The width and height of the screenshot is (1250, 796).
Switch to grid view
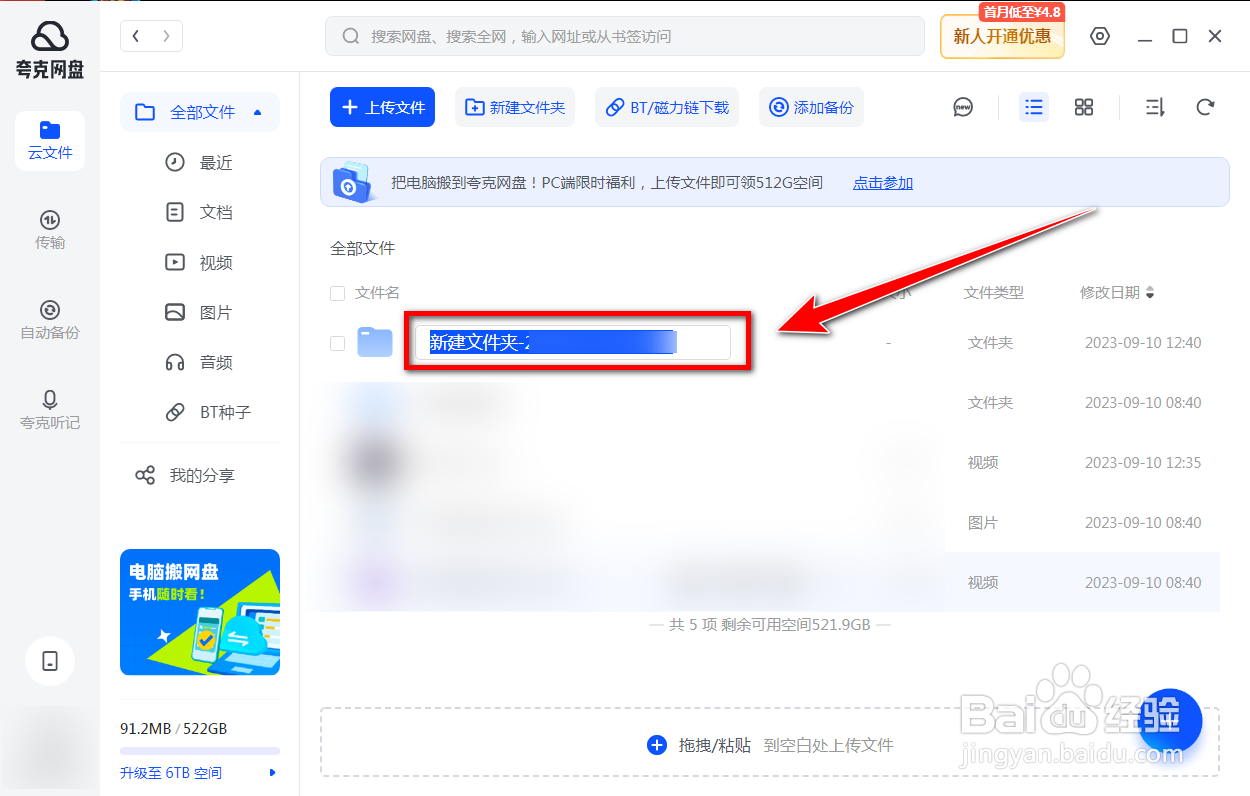point(1083,107)
